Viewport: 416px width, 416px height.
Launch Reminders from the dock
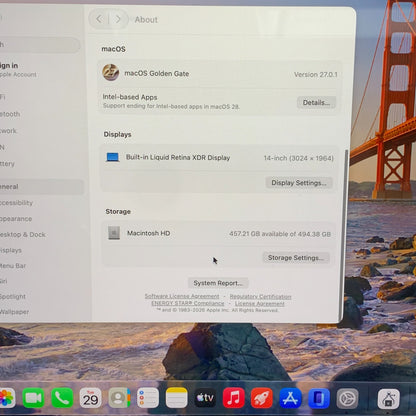148,398
